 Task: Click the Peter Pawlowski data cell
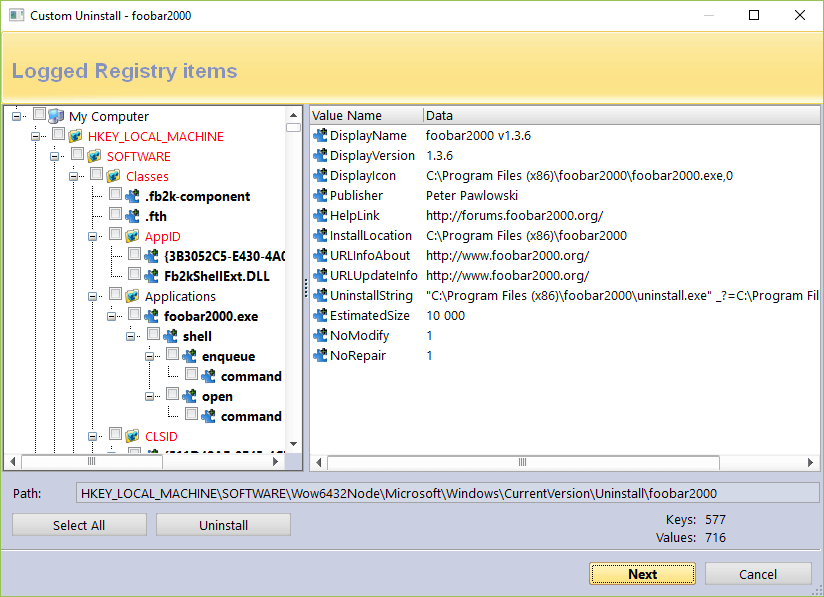[472, 195]
